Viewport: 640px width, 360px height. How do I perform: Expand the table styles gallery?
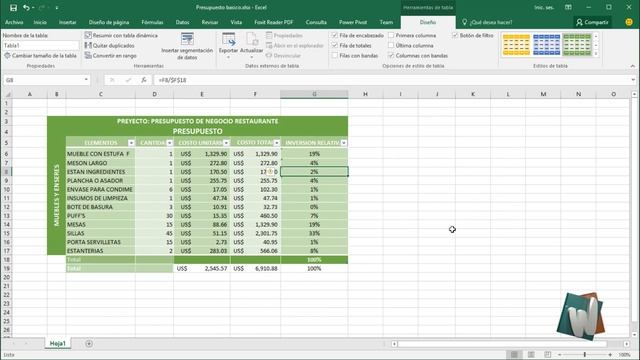click(596, 53)
